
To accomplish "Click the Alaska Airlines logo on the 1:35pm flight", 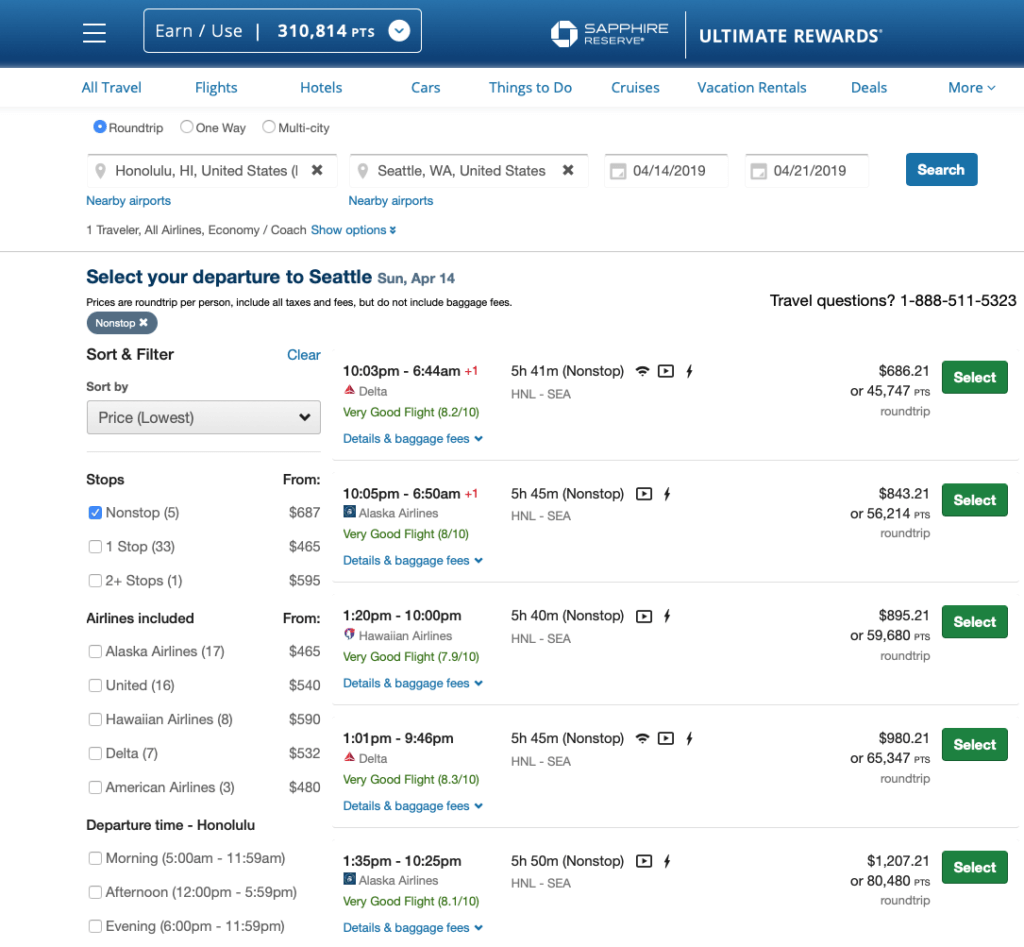I will pyautogui.click(x=349, y=878).
